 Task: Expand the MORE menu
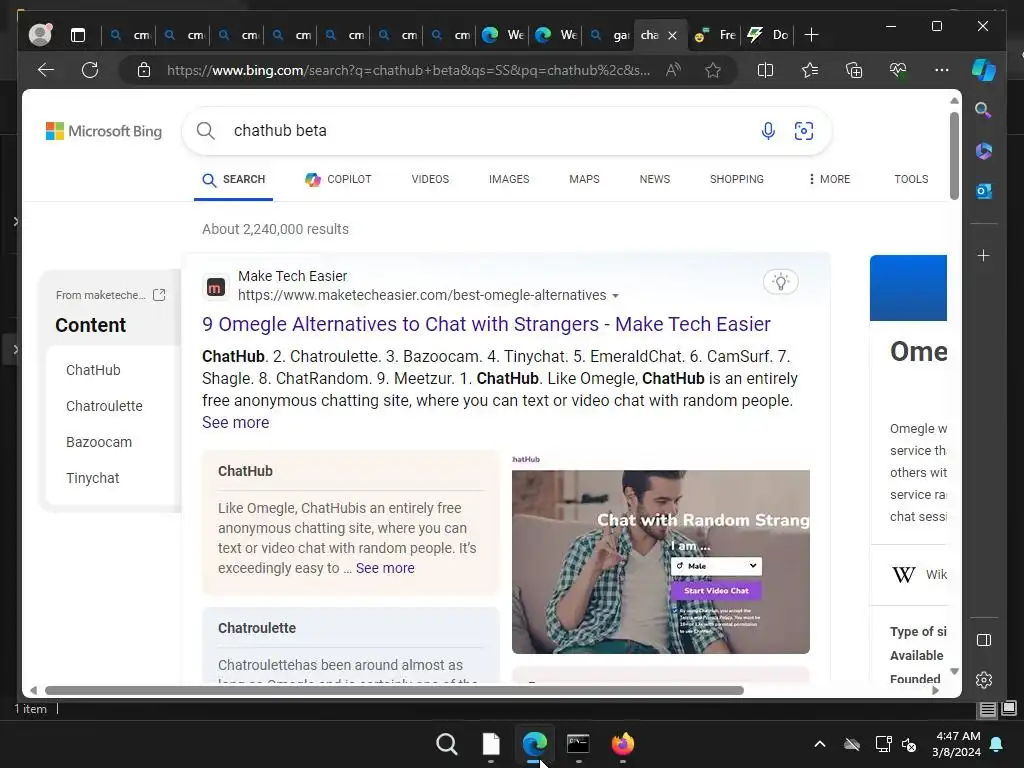[829, 179]
